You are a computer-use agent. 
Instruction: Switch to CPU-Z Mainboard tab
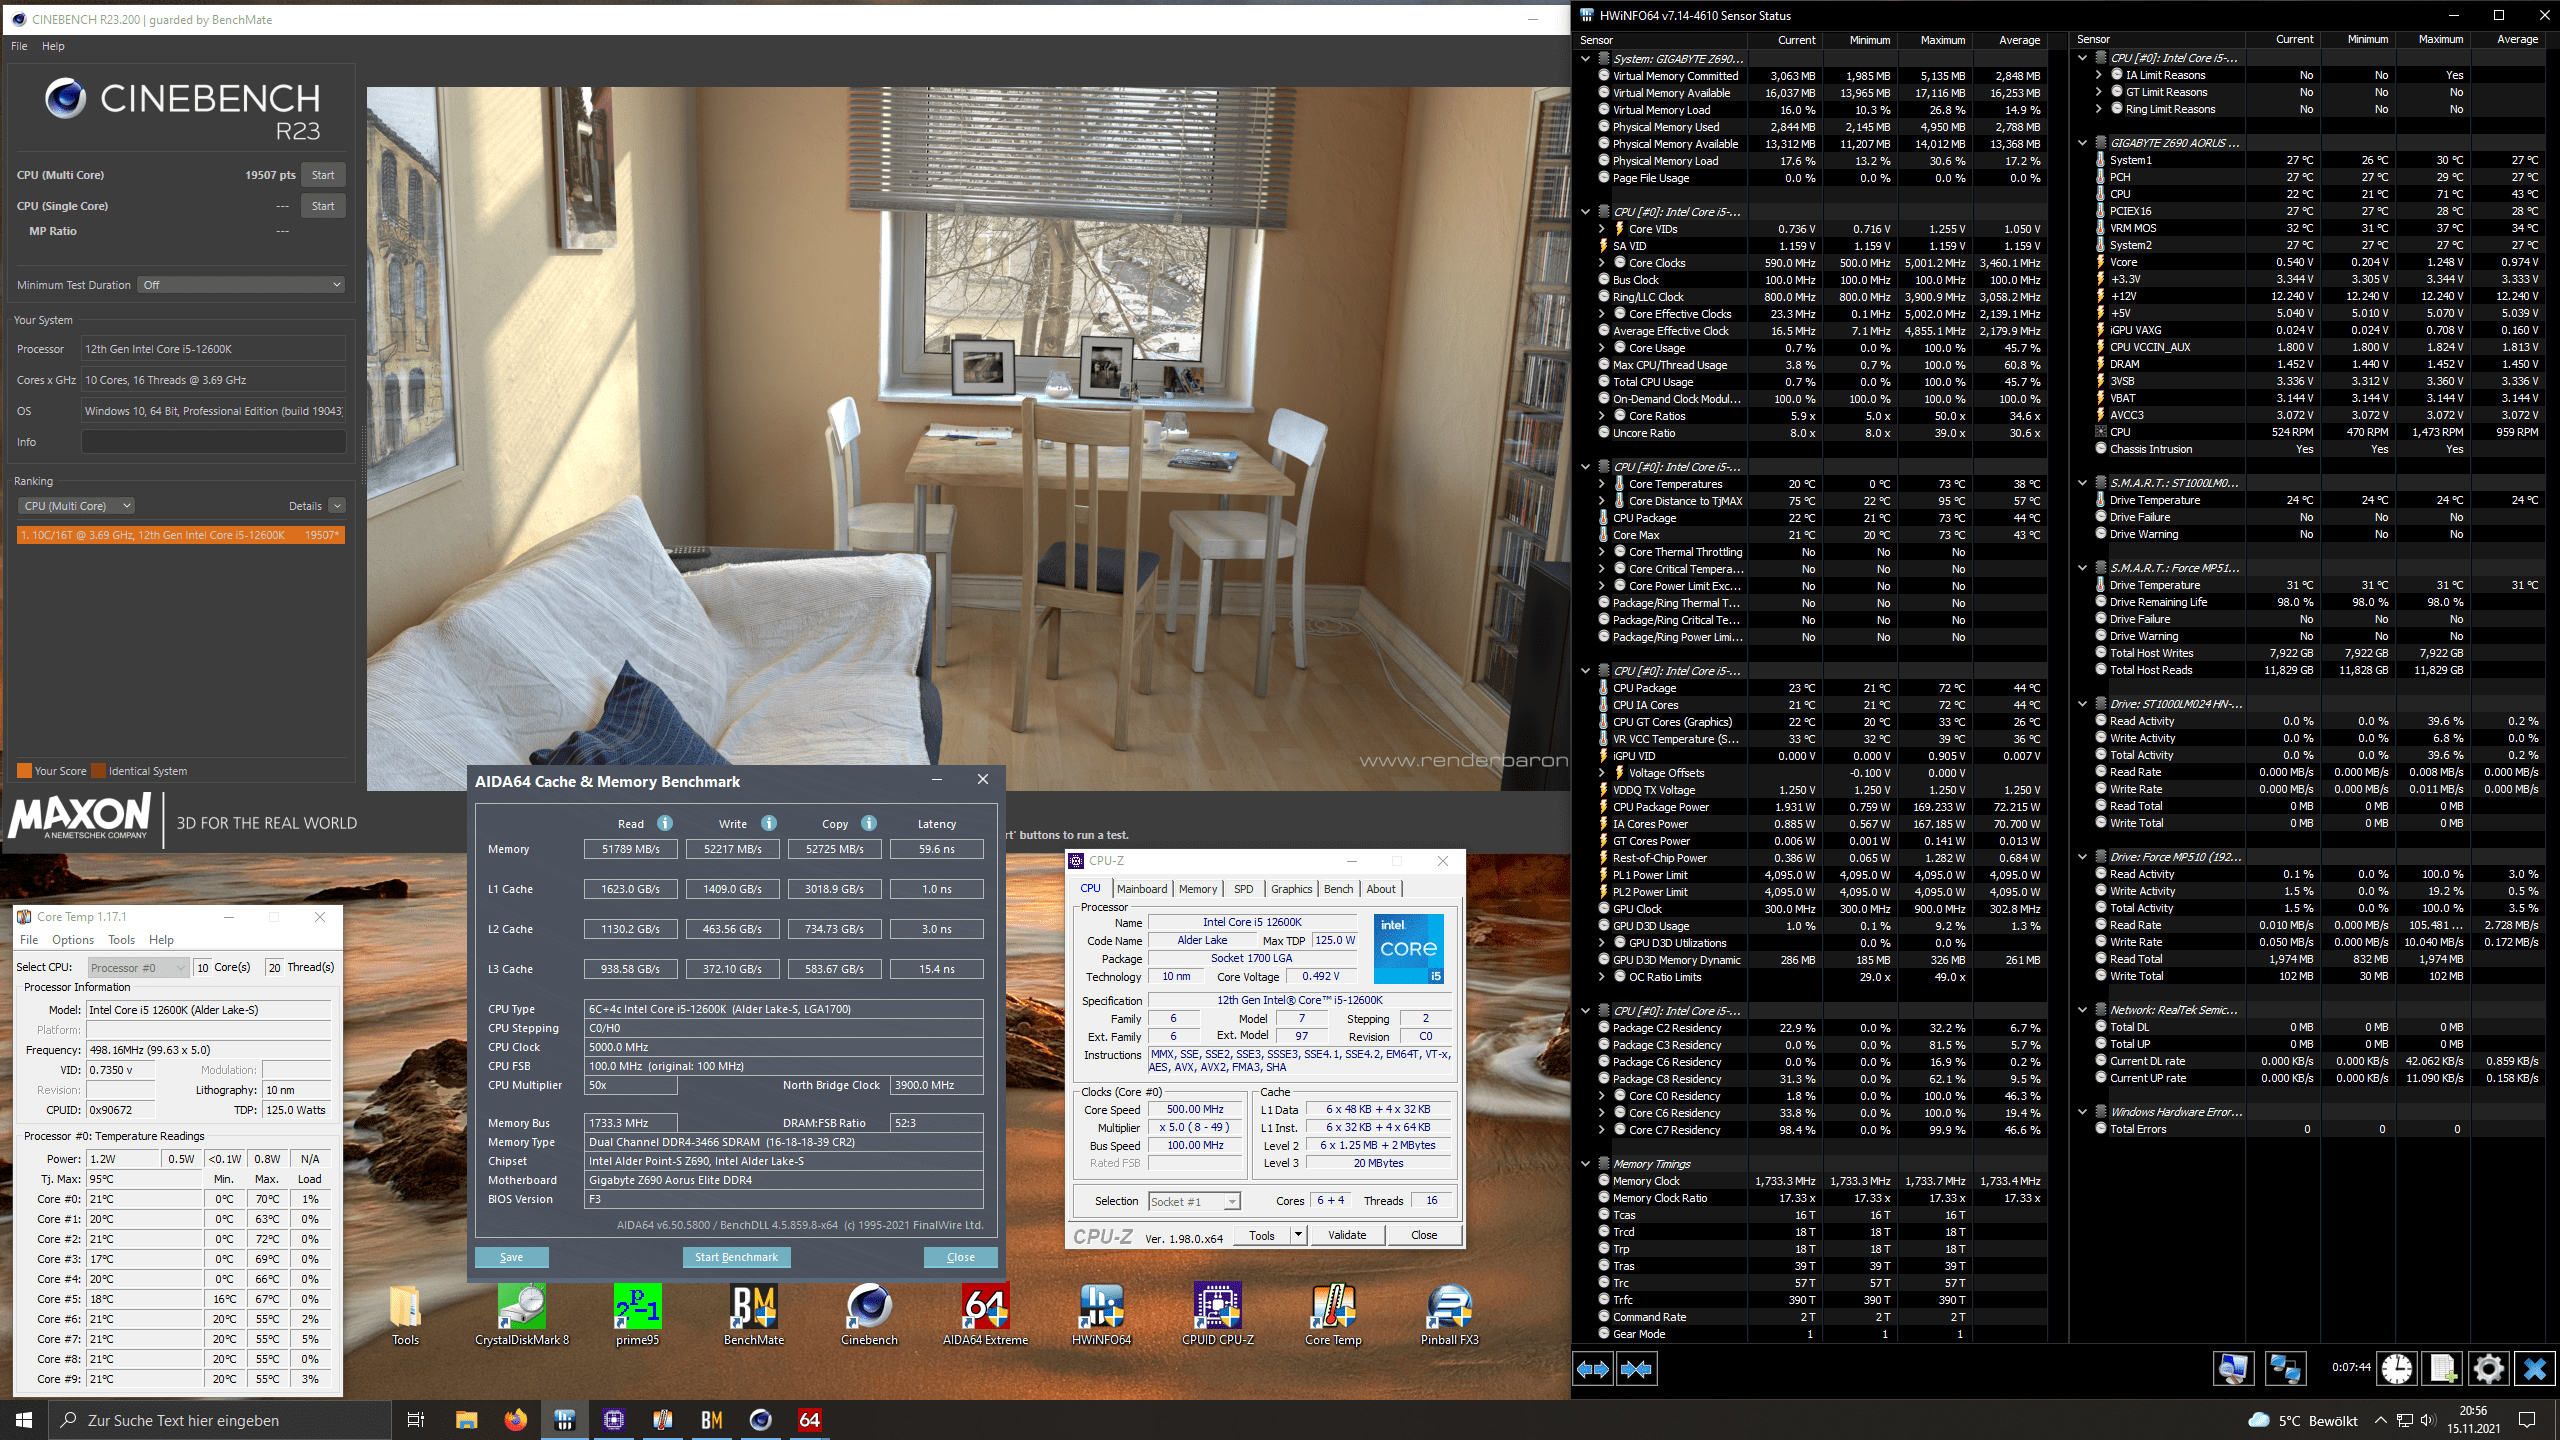1142,888
